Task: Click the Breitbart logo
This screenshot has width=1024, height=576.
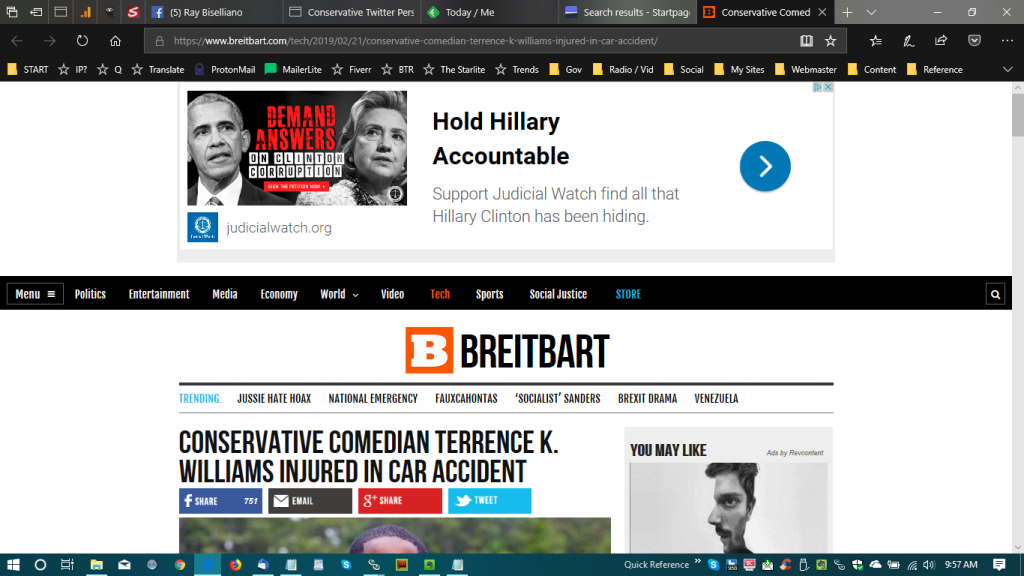Action: pos(507,350)
